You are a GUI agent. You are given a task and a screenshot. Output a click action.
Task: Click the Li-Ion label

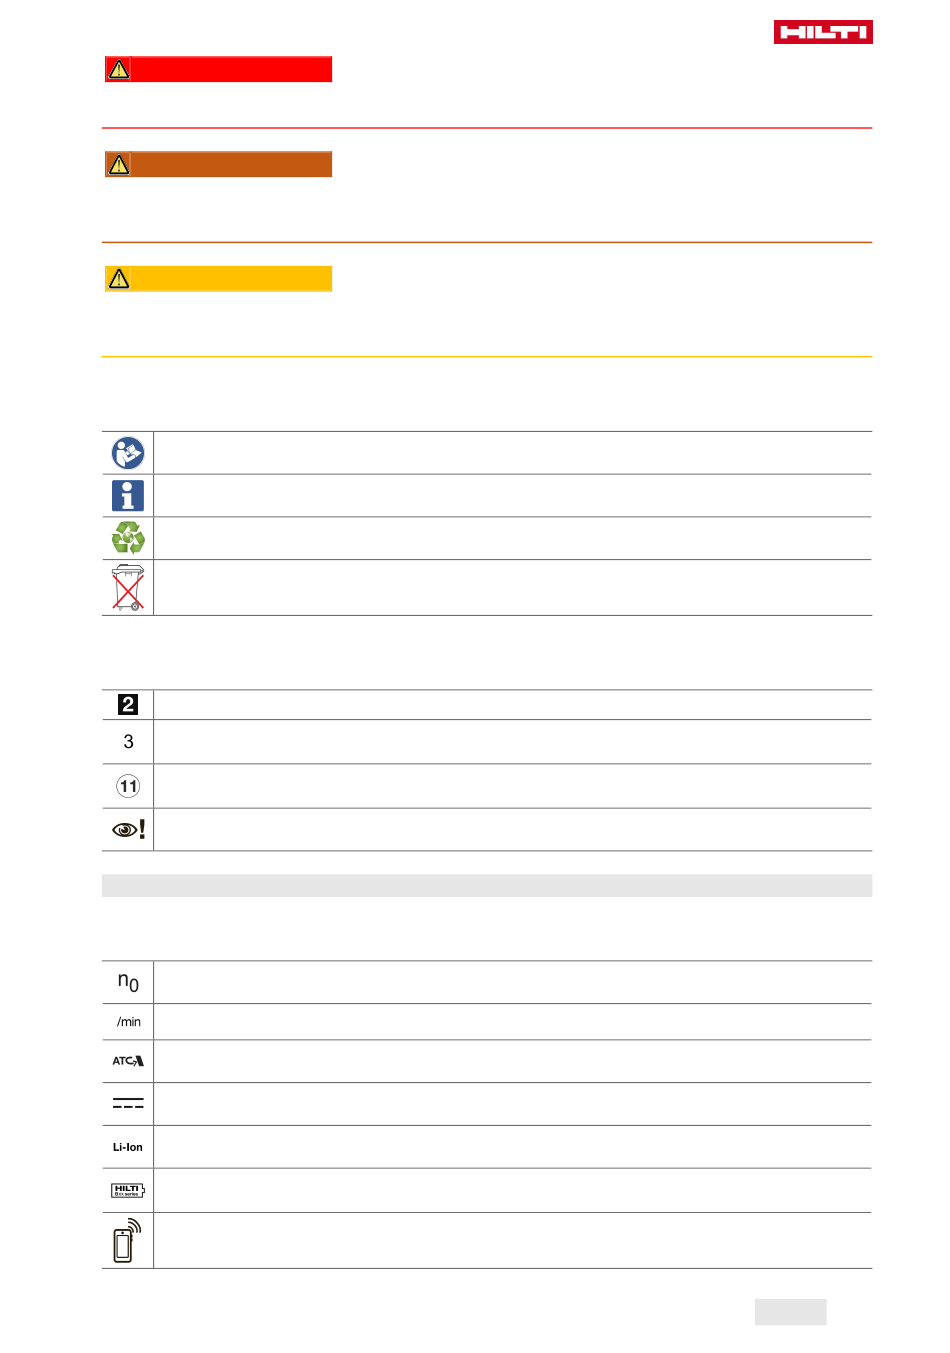coord(128,1147)
